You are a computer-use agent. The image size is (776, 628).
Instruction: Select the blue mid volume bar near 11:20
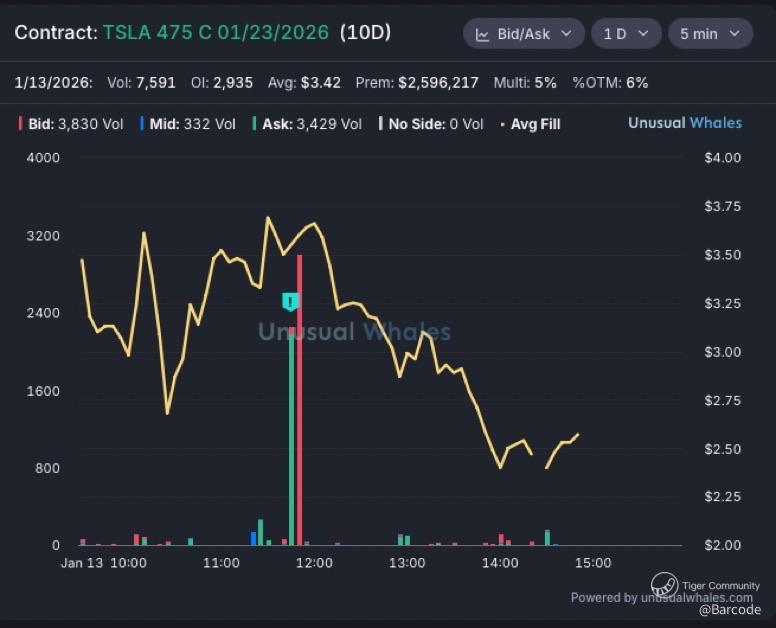[x=253, y=538]
